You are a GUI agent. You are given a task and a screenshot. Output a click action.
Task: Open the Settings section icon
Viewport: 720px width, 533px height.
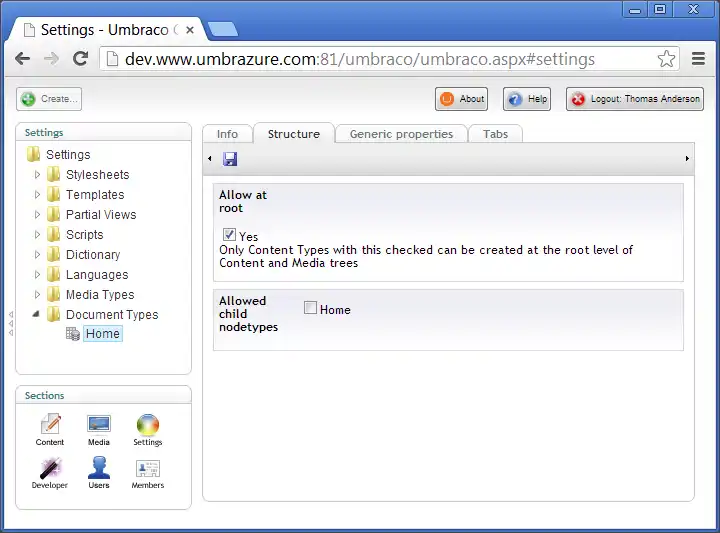coord(147,430)
